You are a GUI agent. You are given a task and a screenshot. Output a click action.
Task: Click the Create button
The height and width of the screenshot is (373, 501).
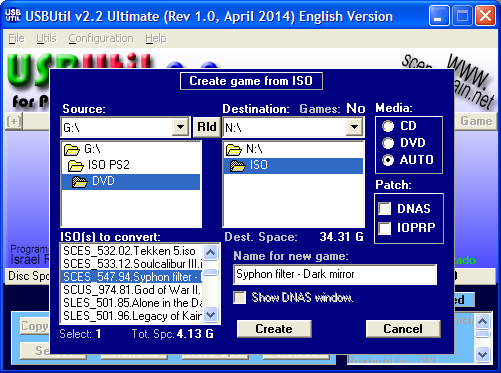(274, 329)
